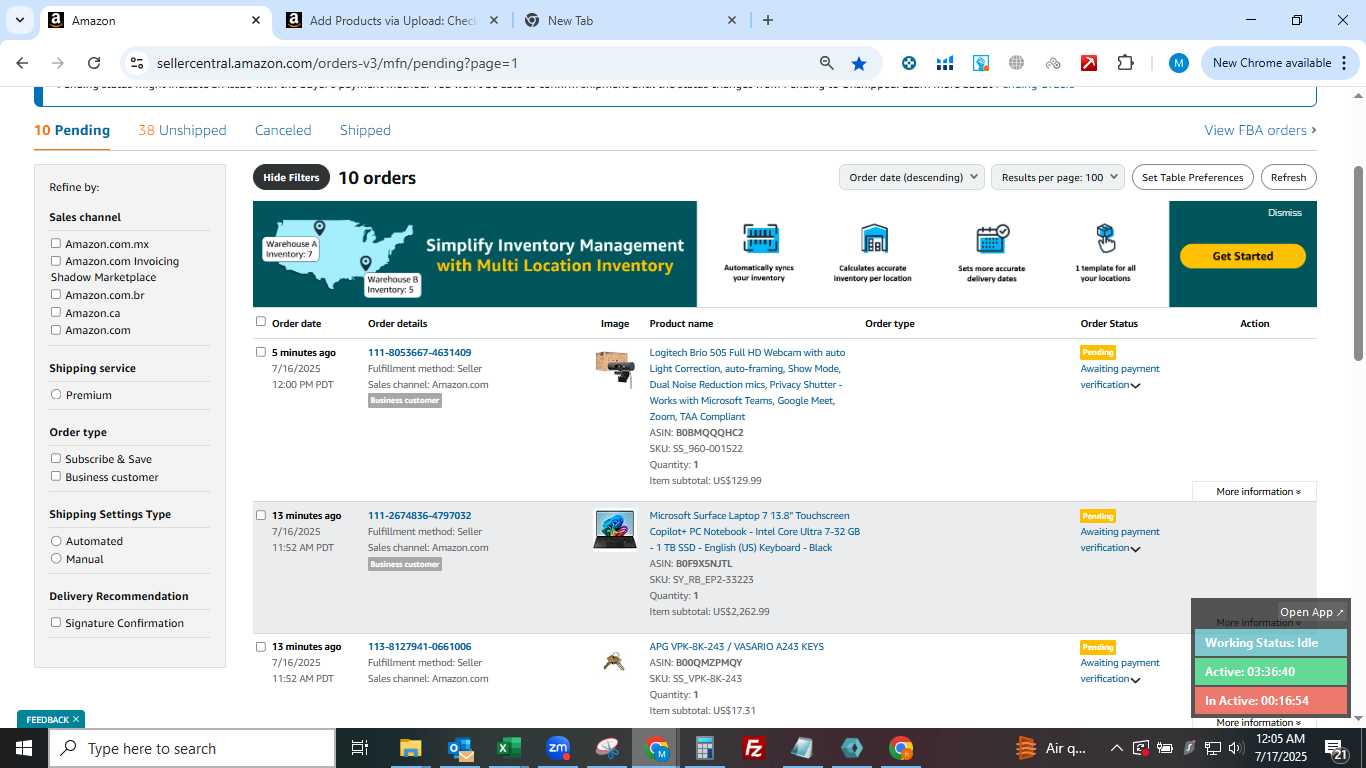The image size is (1366, 768).
Task: Check the Amazon.ca sales channel filter
Action: 56,312
